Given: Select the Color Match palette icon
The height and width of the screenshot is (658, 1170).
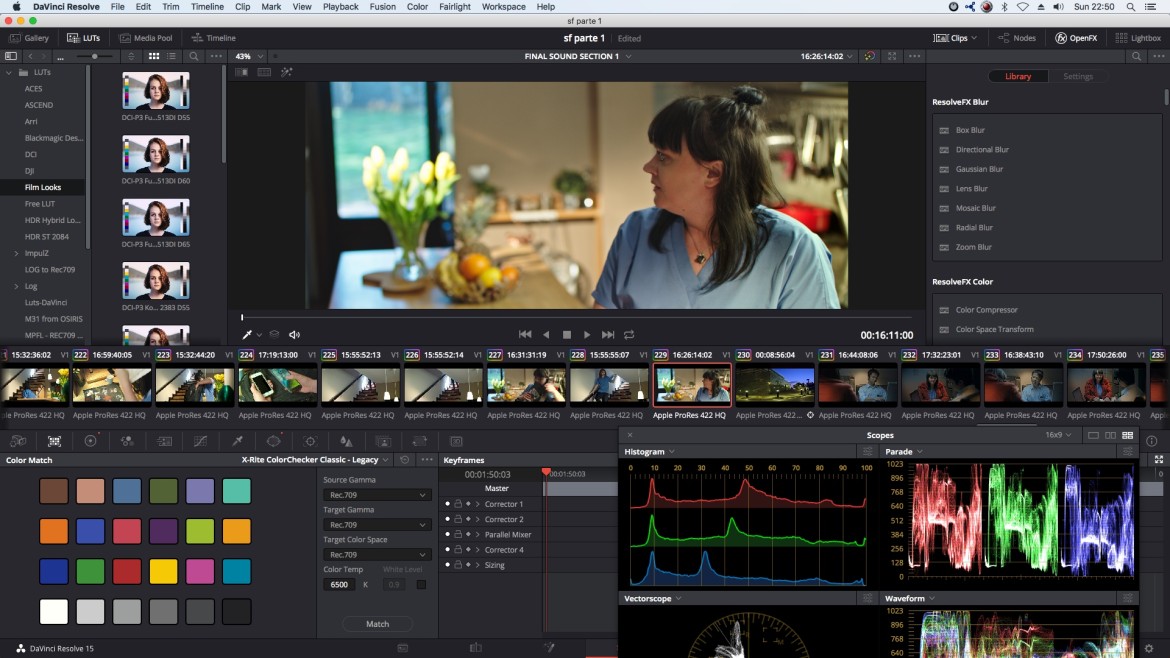Looking at the screenshot, I should pyautogui.click(x=54, y=441).
